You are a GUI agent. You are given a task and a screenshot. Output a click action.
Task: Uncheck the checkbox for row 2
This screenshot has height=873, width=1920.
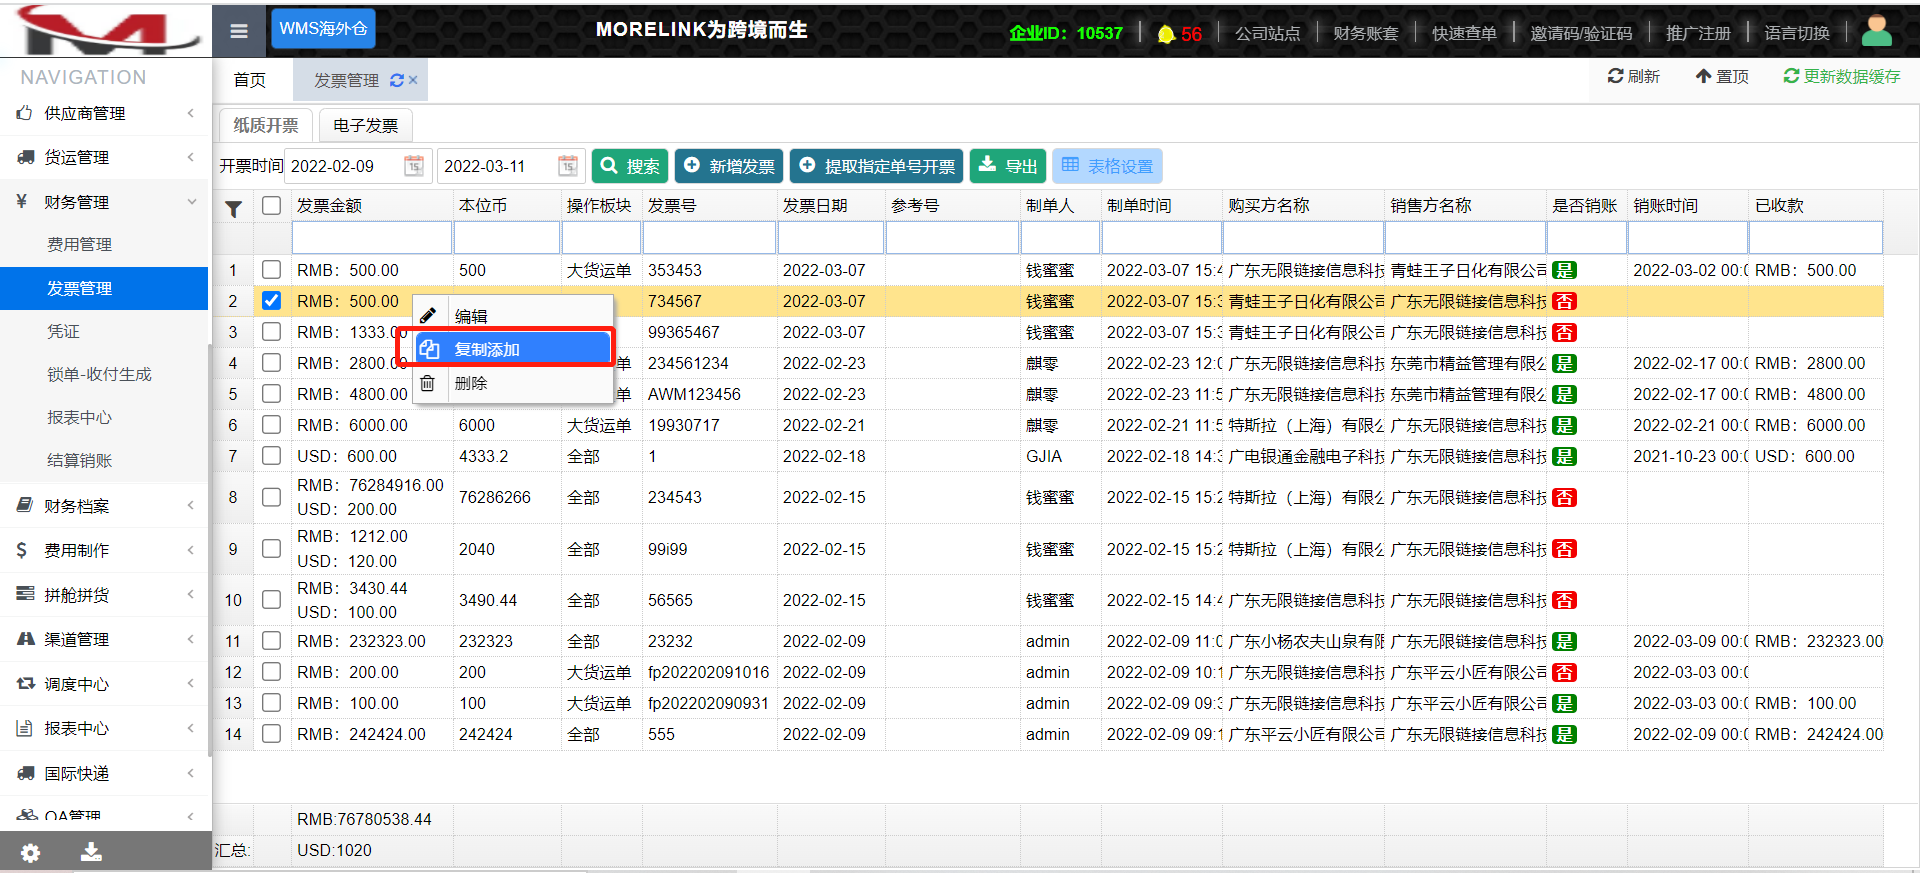[x=271, y=300]
